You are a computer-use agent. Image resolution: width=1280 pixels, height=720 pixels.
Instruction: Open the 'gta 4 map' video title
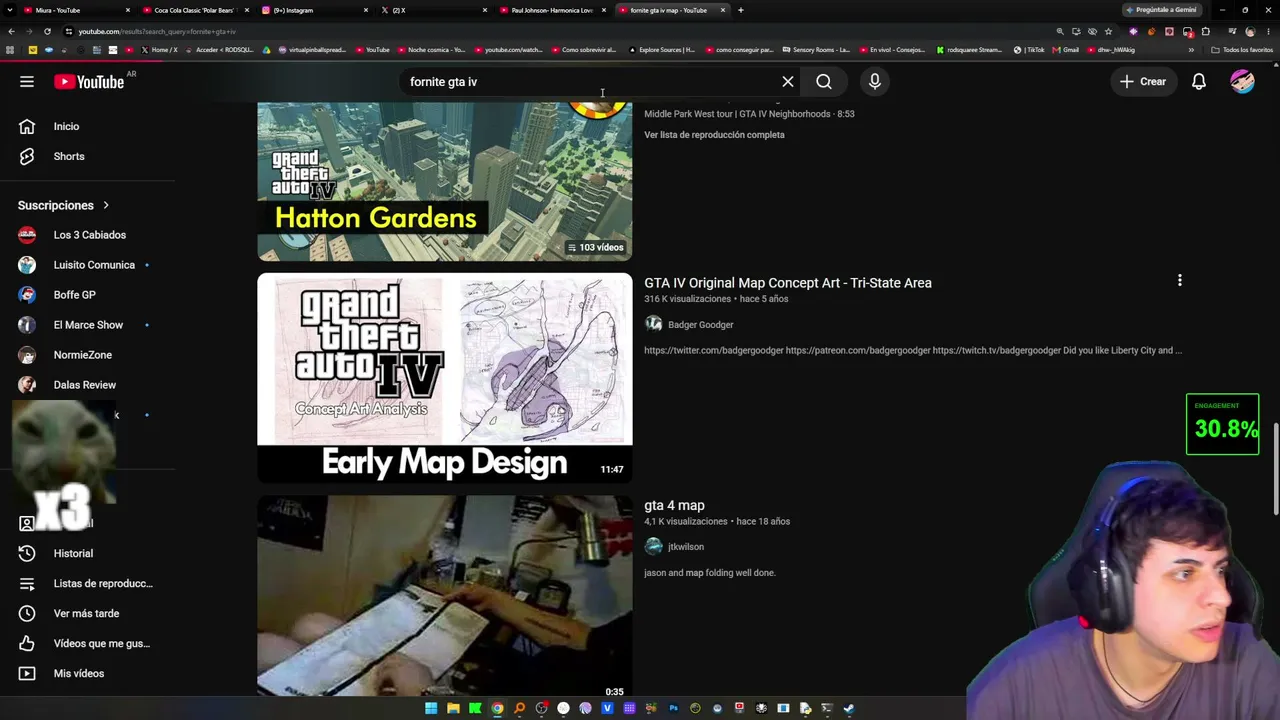[x=674, y=506]
